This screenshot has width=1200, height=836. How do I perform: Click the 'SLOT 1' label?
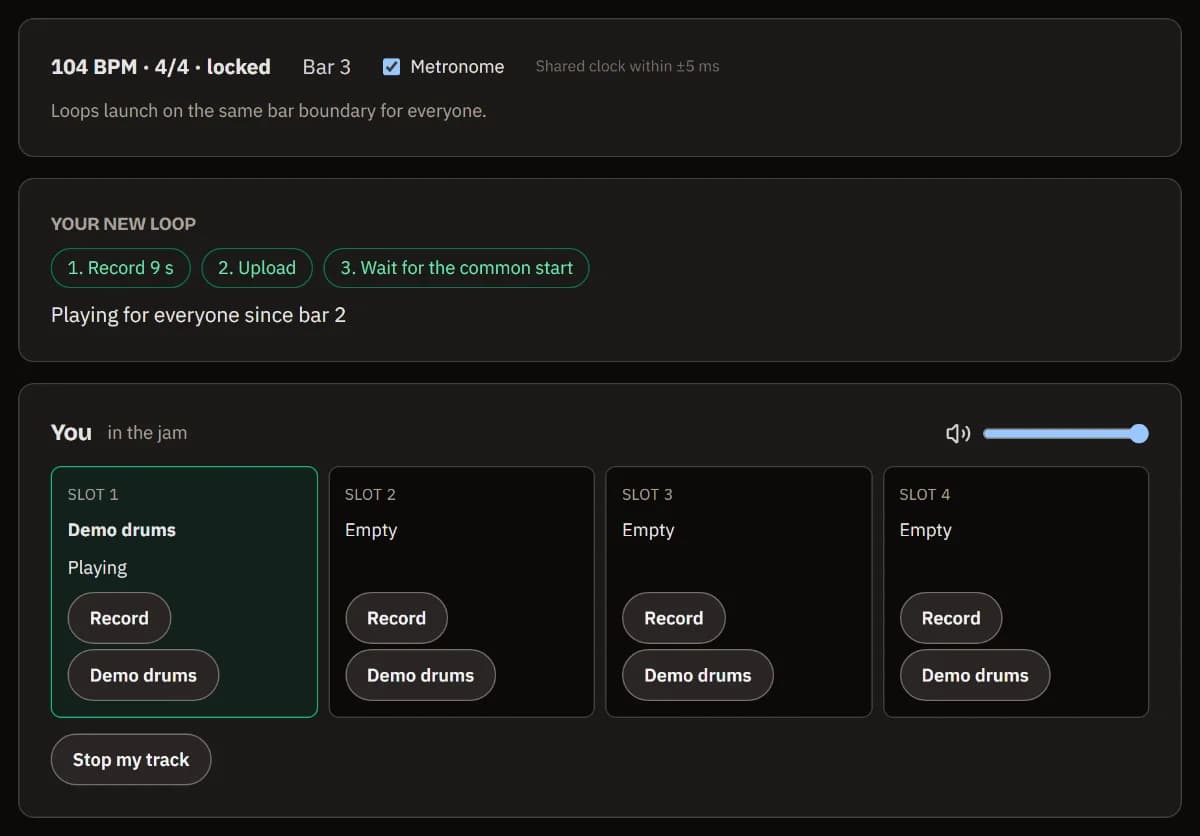click(93, 494)
